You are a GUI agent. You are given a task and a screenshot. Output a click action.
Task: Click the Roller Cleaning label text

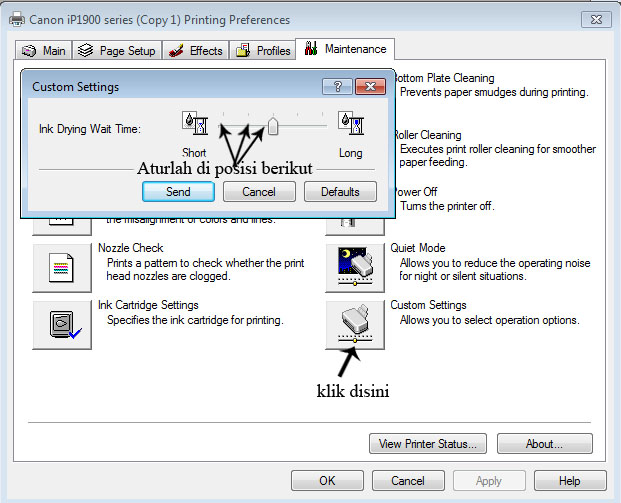[x=428, y=135]
